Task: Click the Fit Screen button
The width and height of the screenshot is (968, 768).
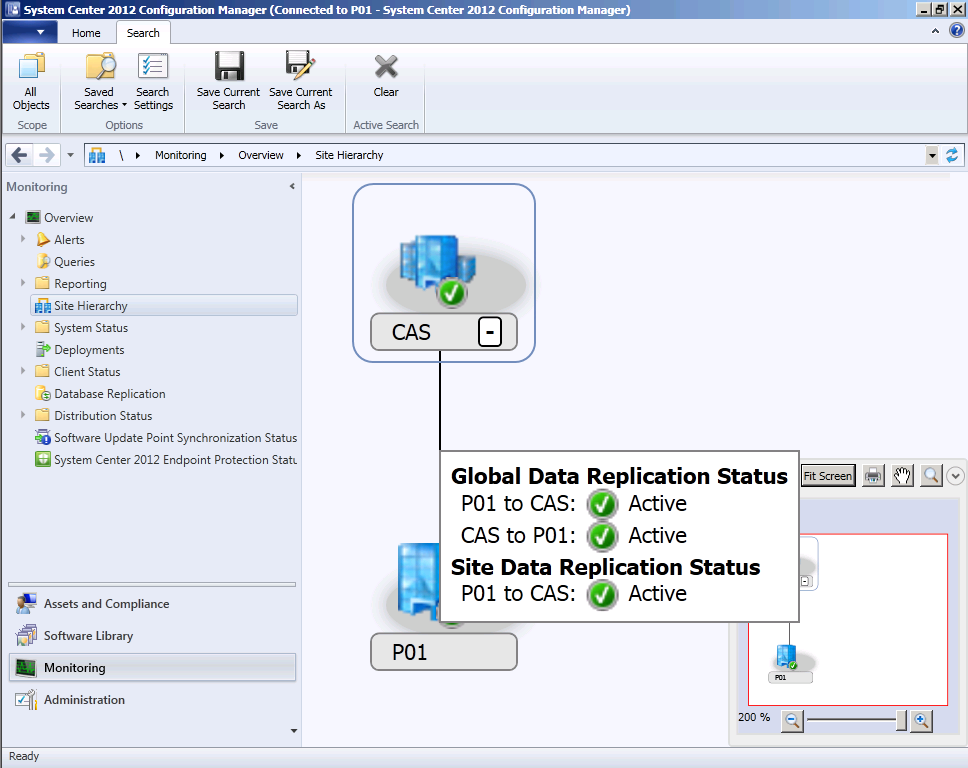Action: tap(828, 476)
